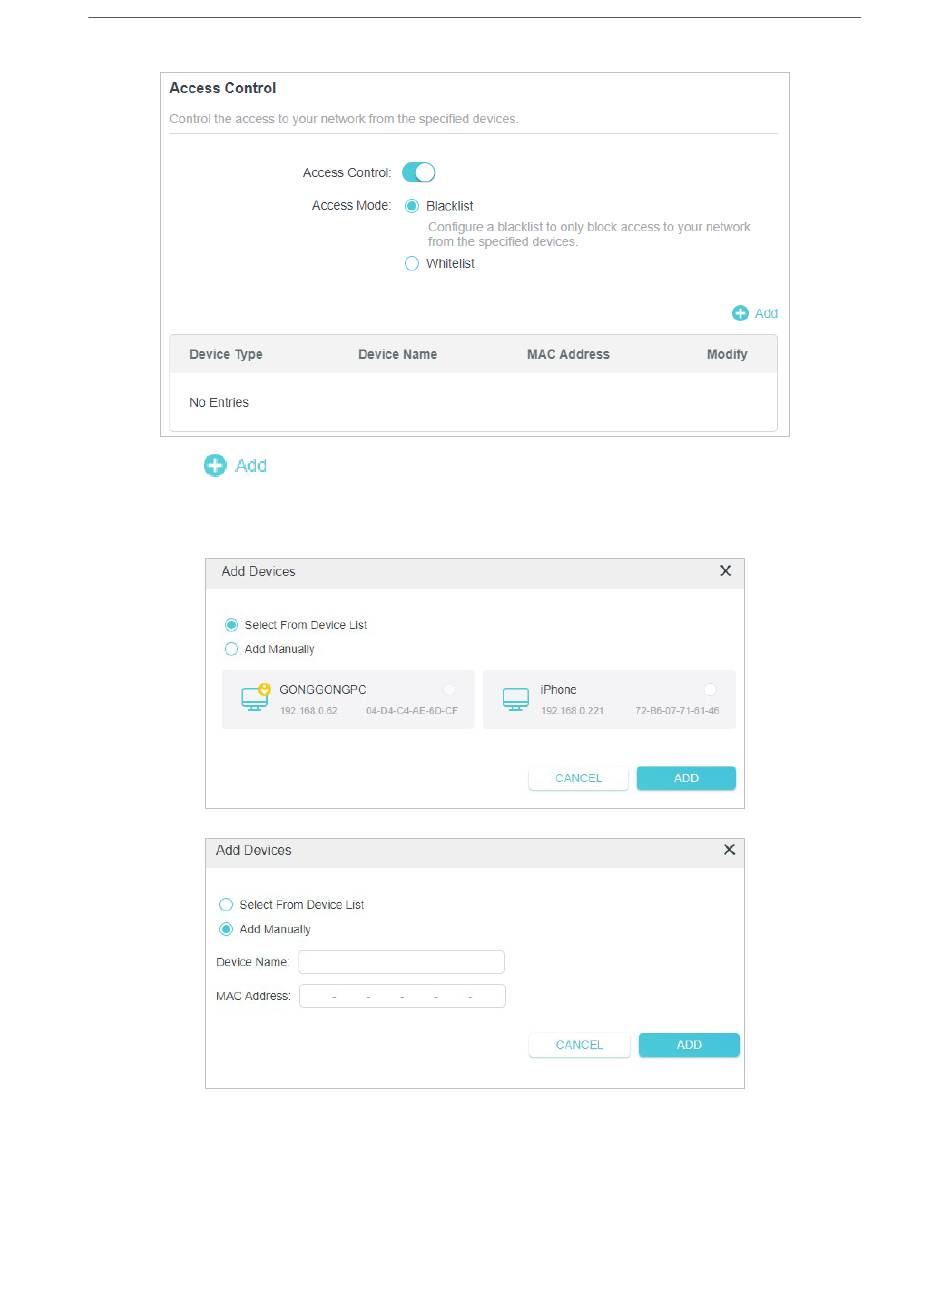Screen dimensions: 950x1297
Task: Click the Add plus icon above the device table
Action: pyautogui.click(x=740, y=313)
